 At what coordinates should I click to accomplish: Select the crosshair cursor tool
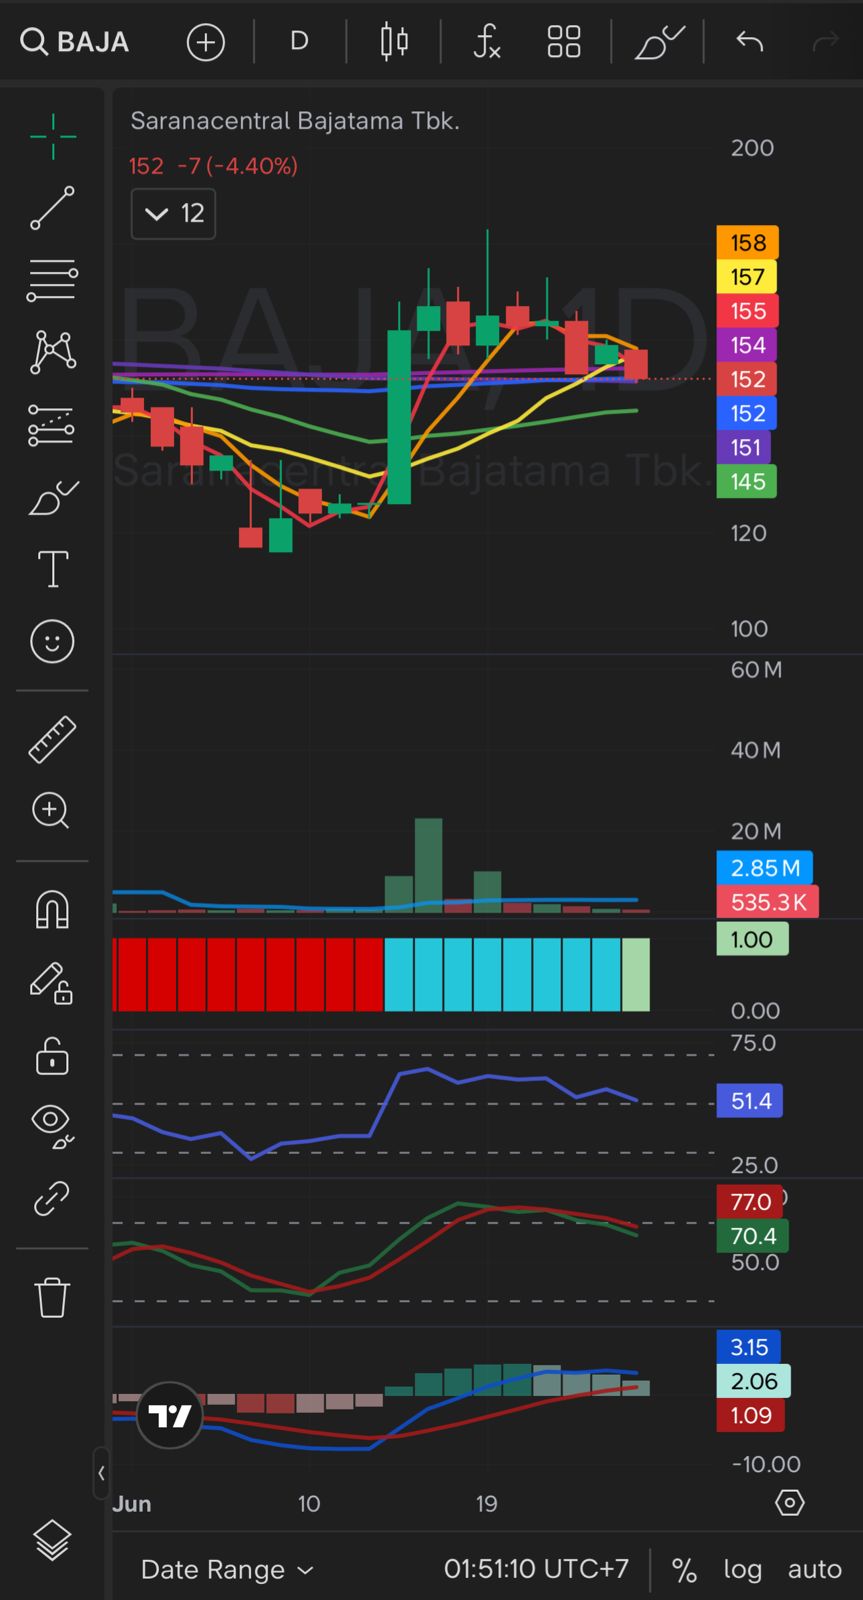click(52, 137)
